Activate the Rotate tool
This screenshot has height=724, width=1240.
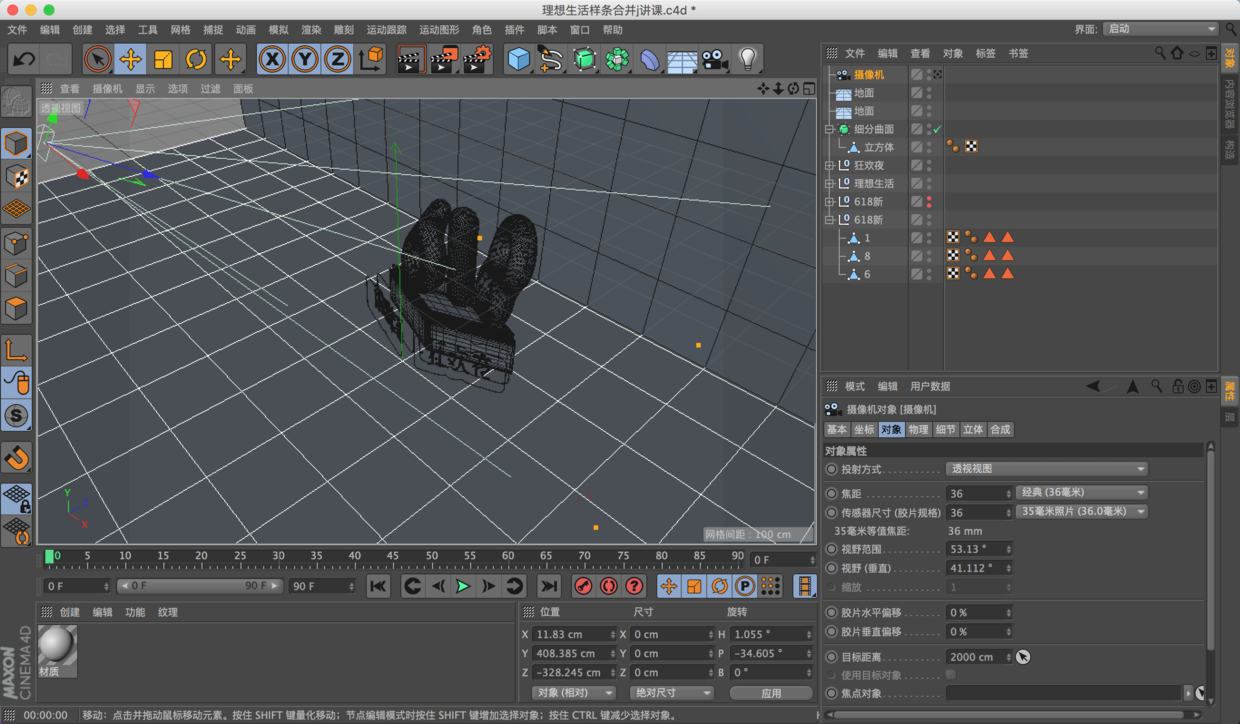point(196,59)
